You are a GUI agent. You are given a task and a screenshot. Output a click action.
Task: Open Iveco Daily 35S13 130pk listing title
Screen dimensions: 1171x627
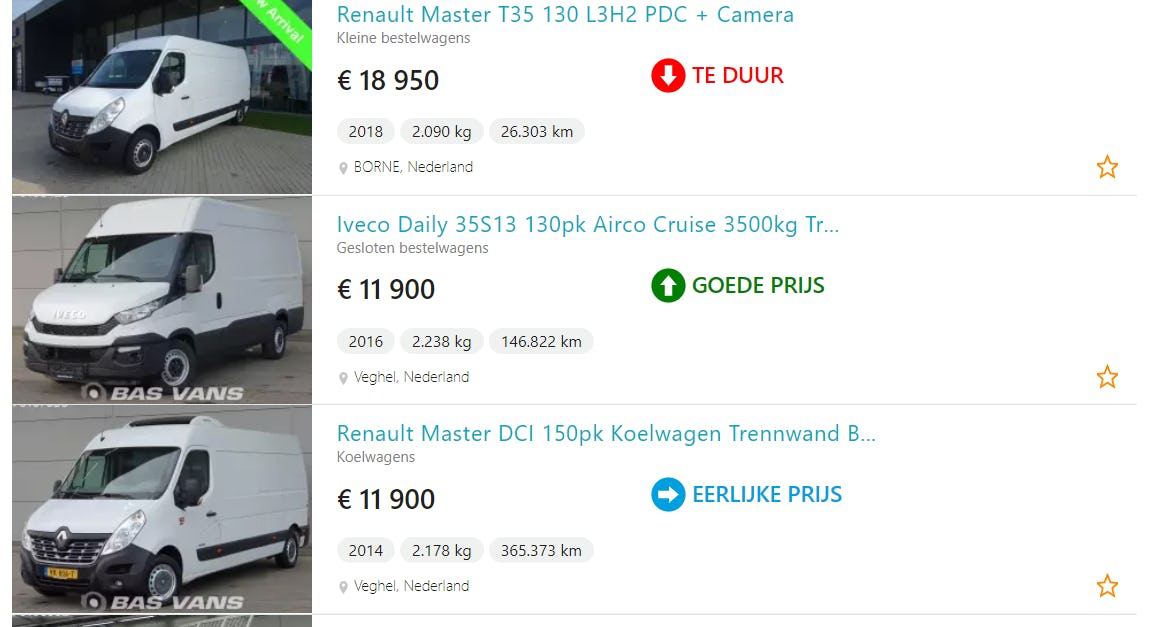tap(587, 225)
